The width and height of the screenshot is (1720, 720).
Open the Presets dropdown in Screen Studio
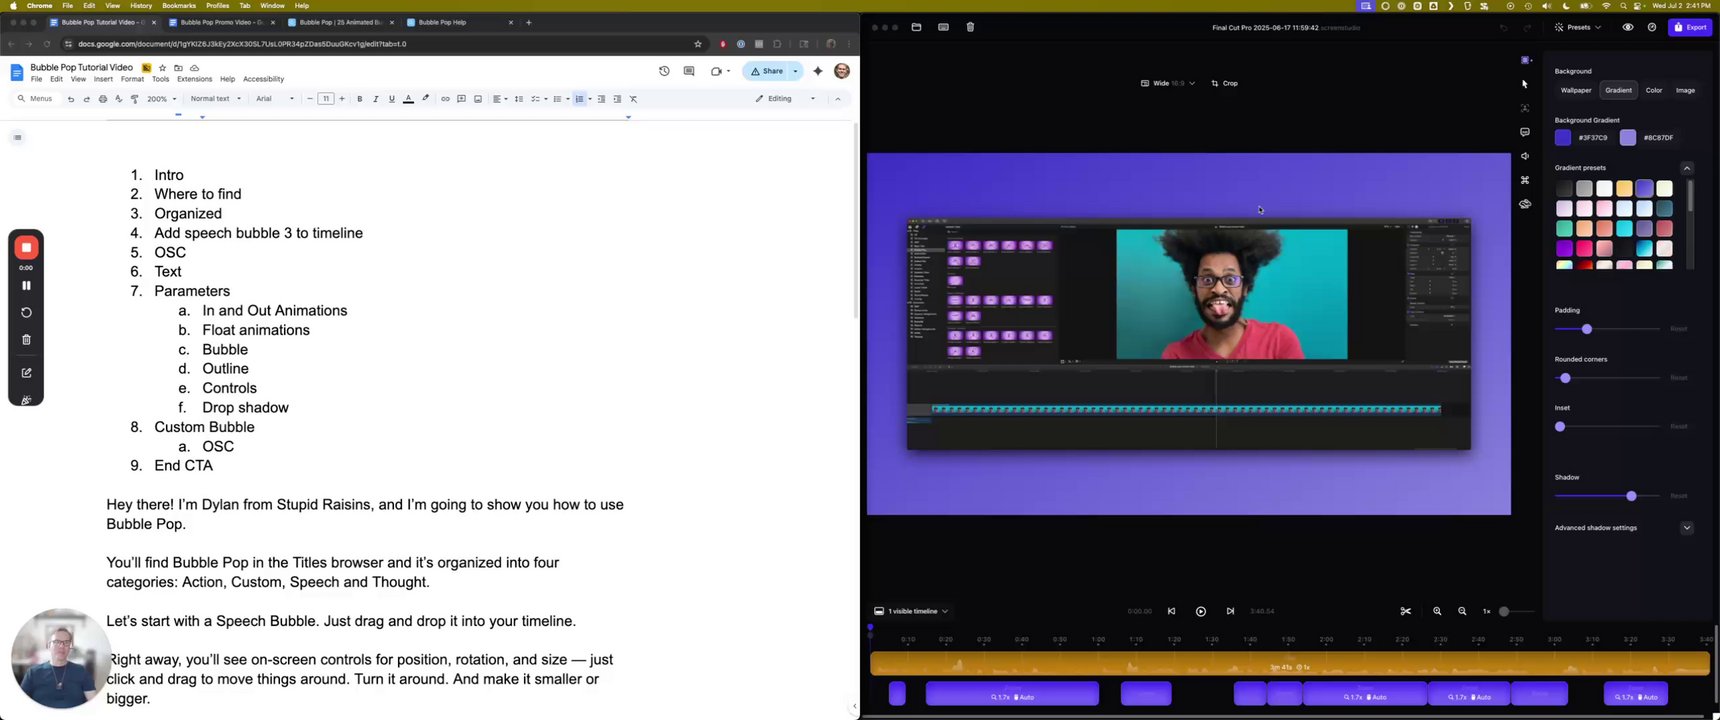coord(1578,27)
